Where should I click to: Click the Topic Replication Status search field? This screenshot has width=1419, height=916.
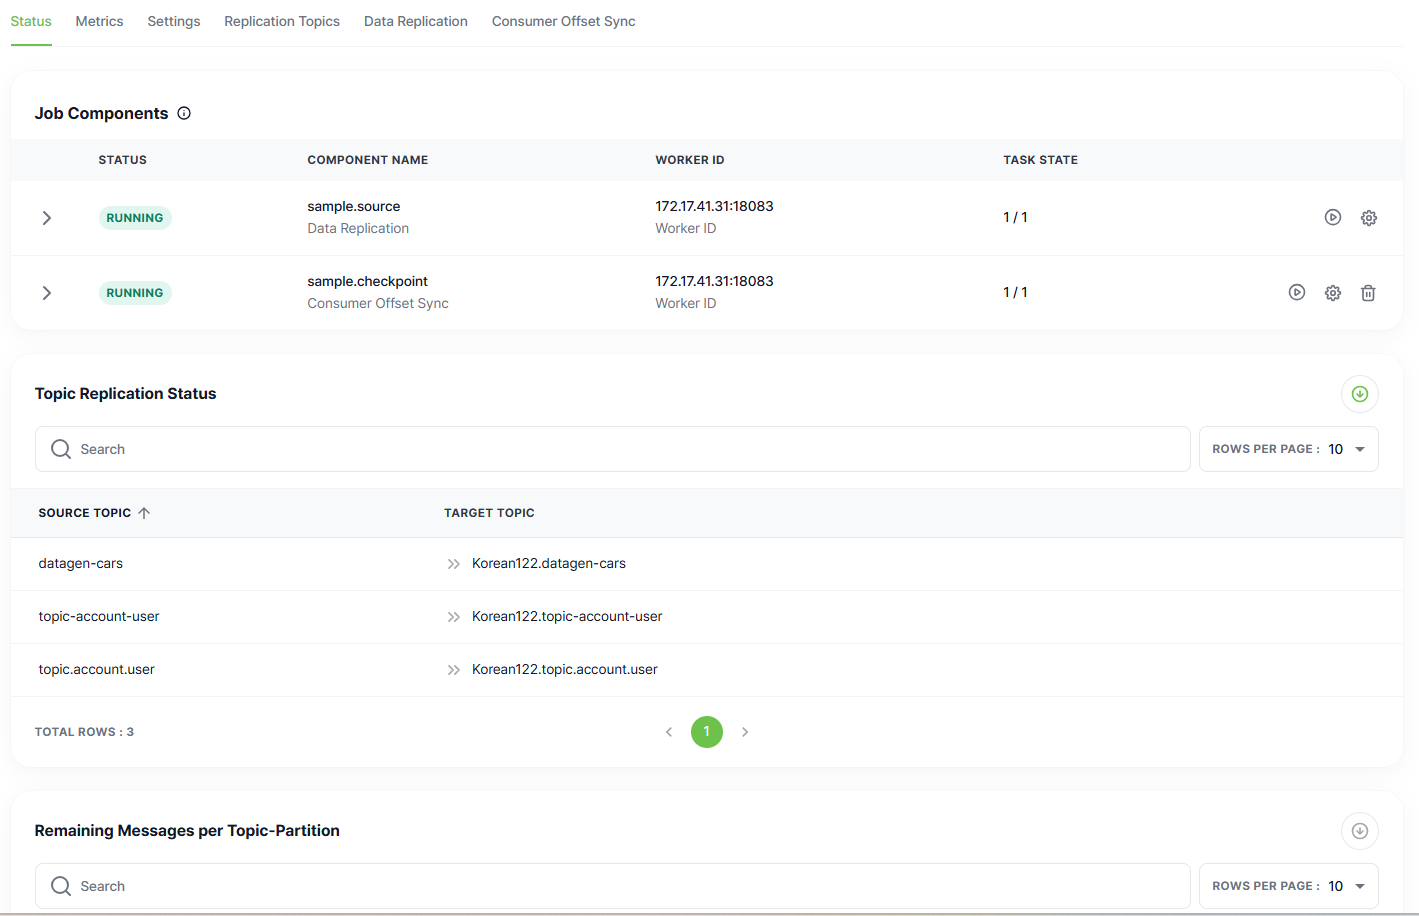612,449
